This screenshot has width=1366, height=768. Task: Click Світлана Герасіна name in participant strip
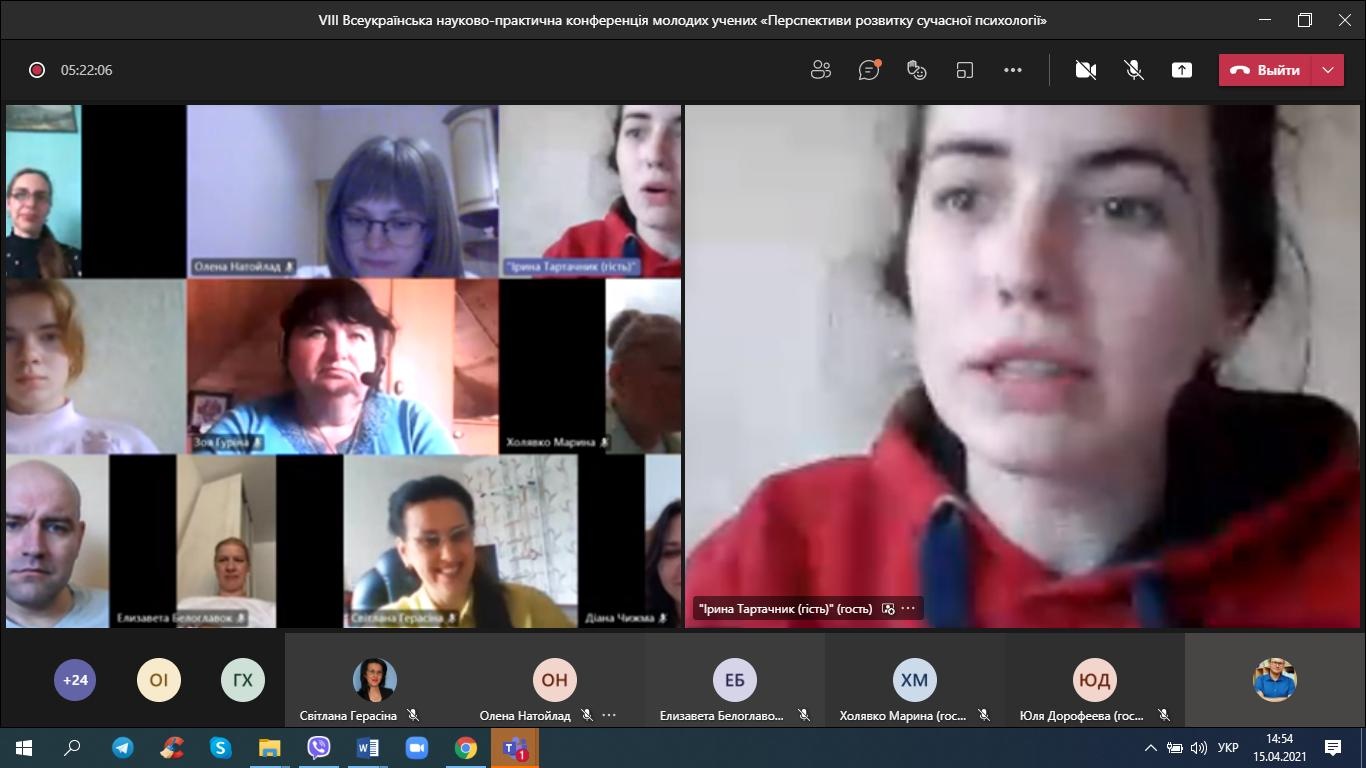tap(348, 716)
